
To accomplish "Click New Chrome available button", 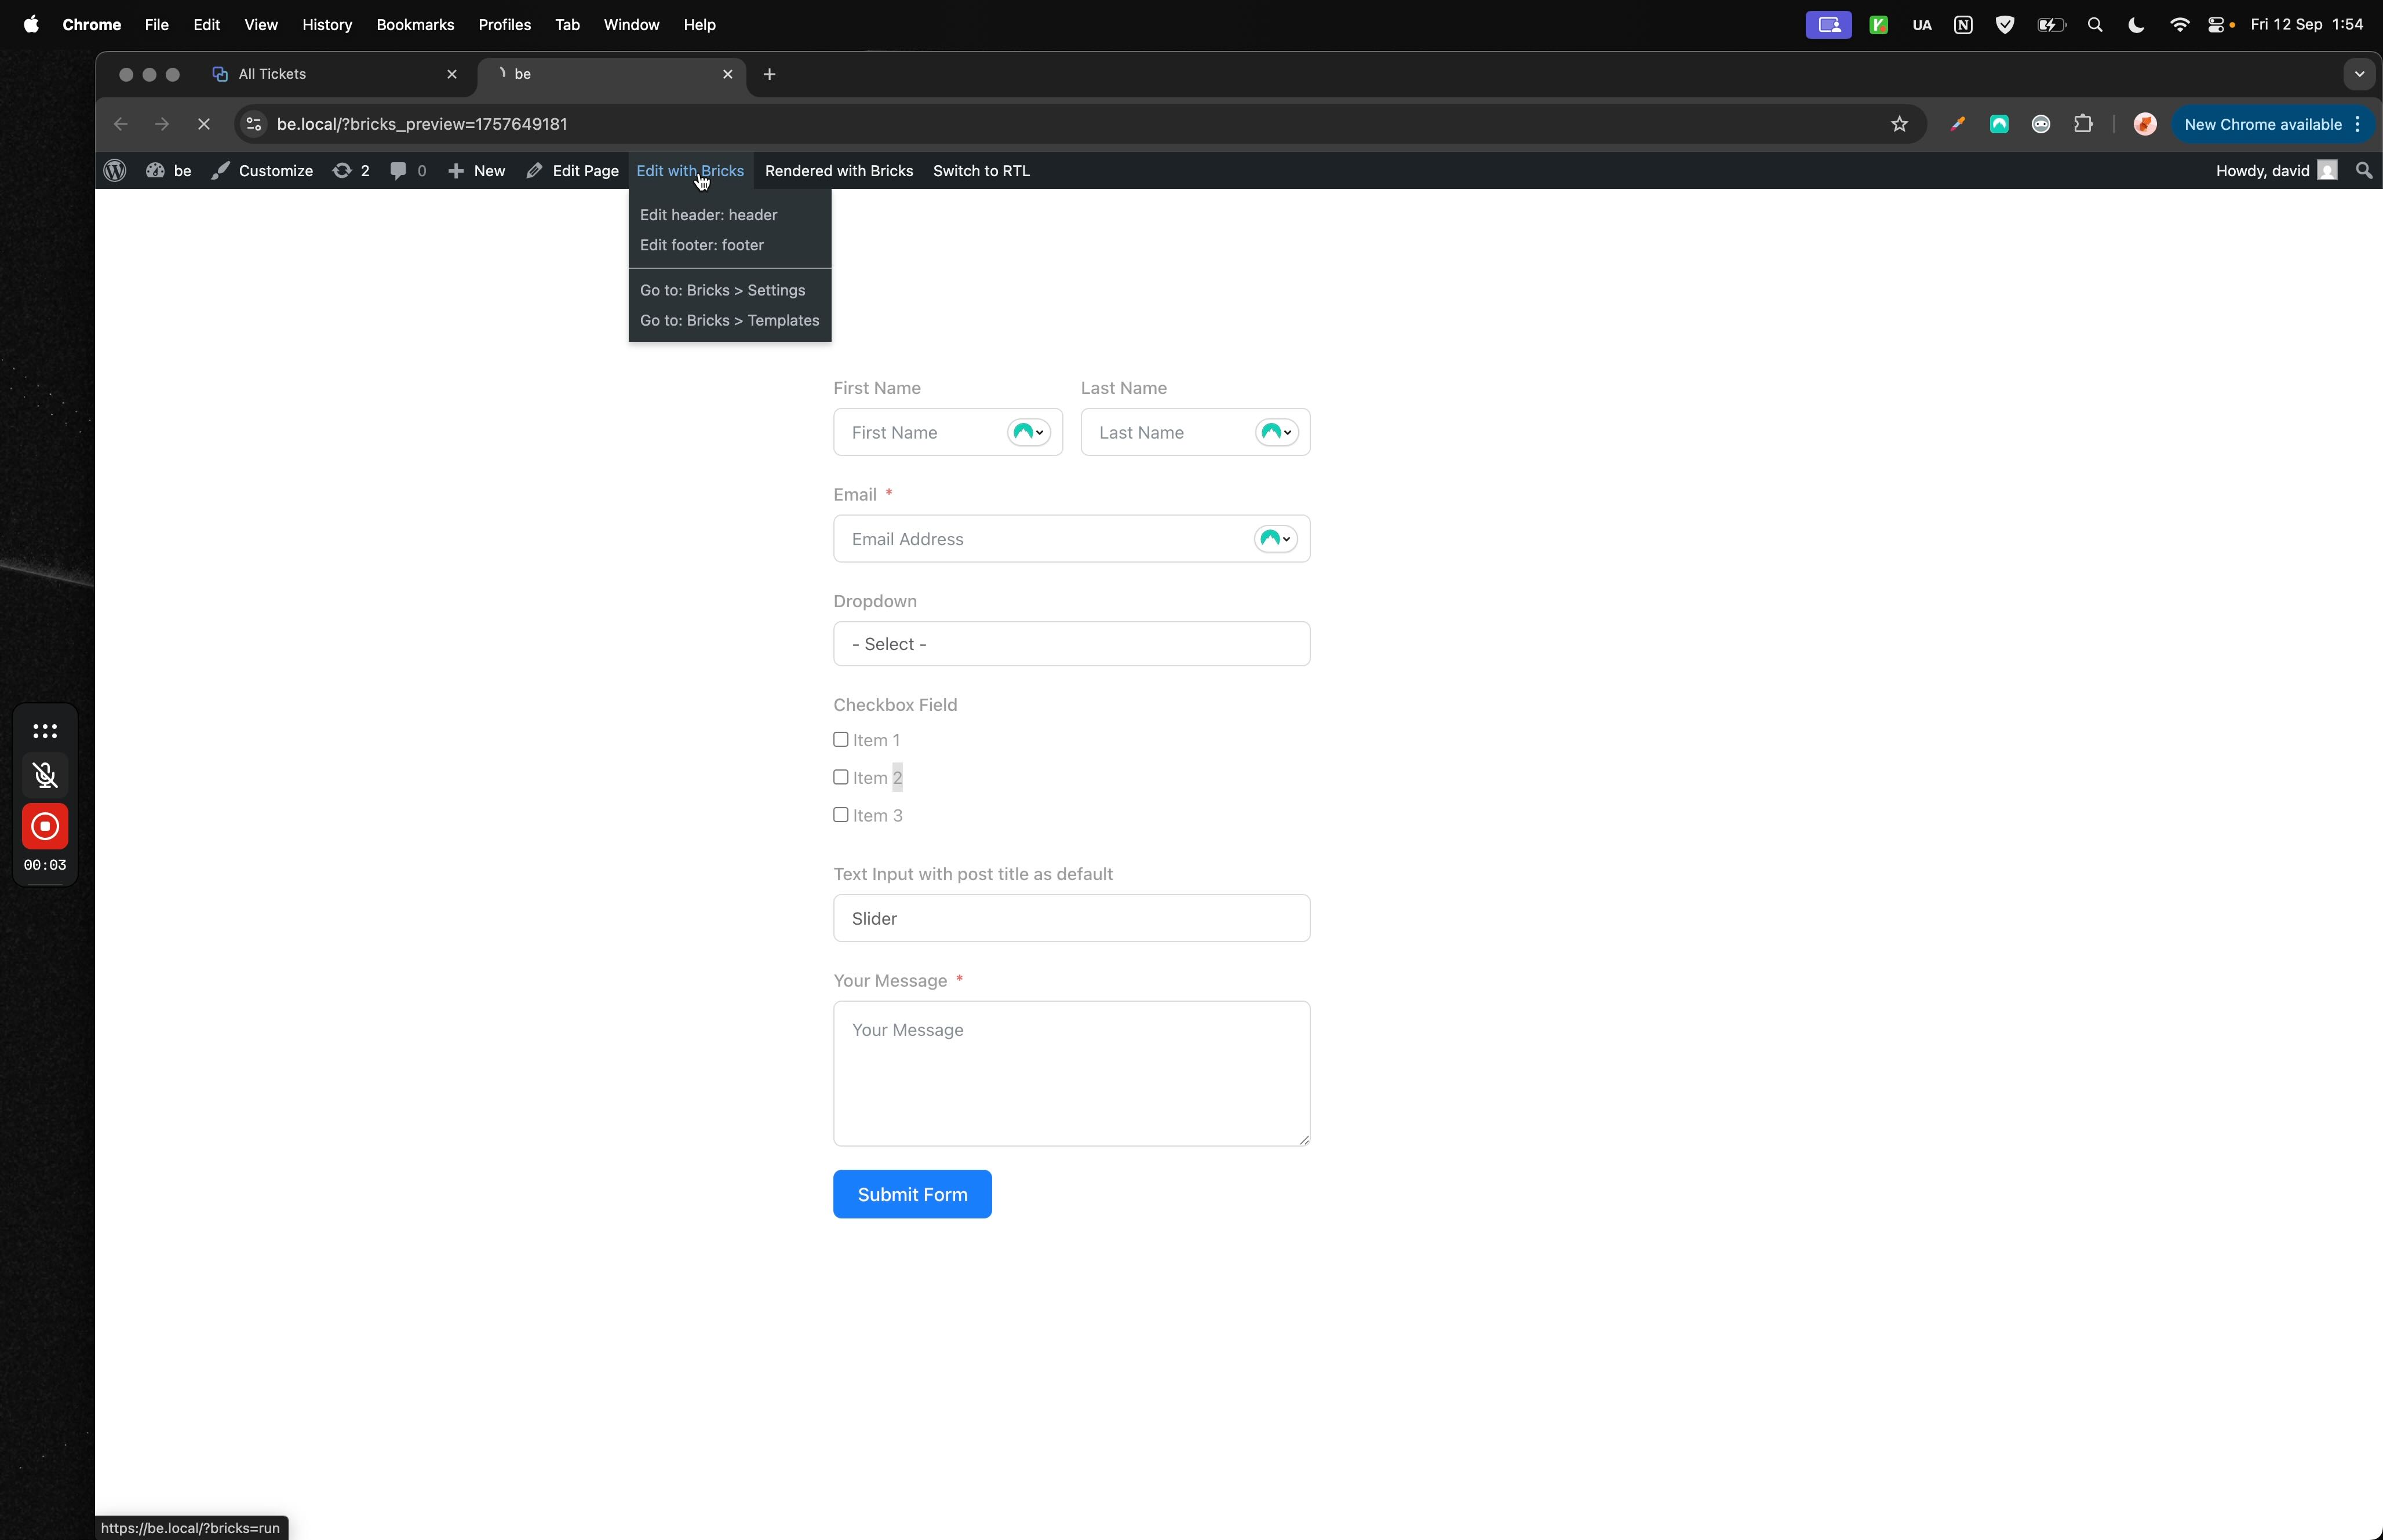I will 2272,124.
